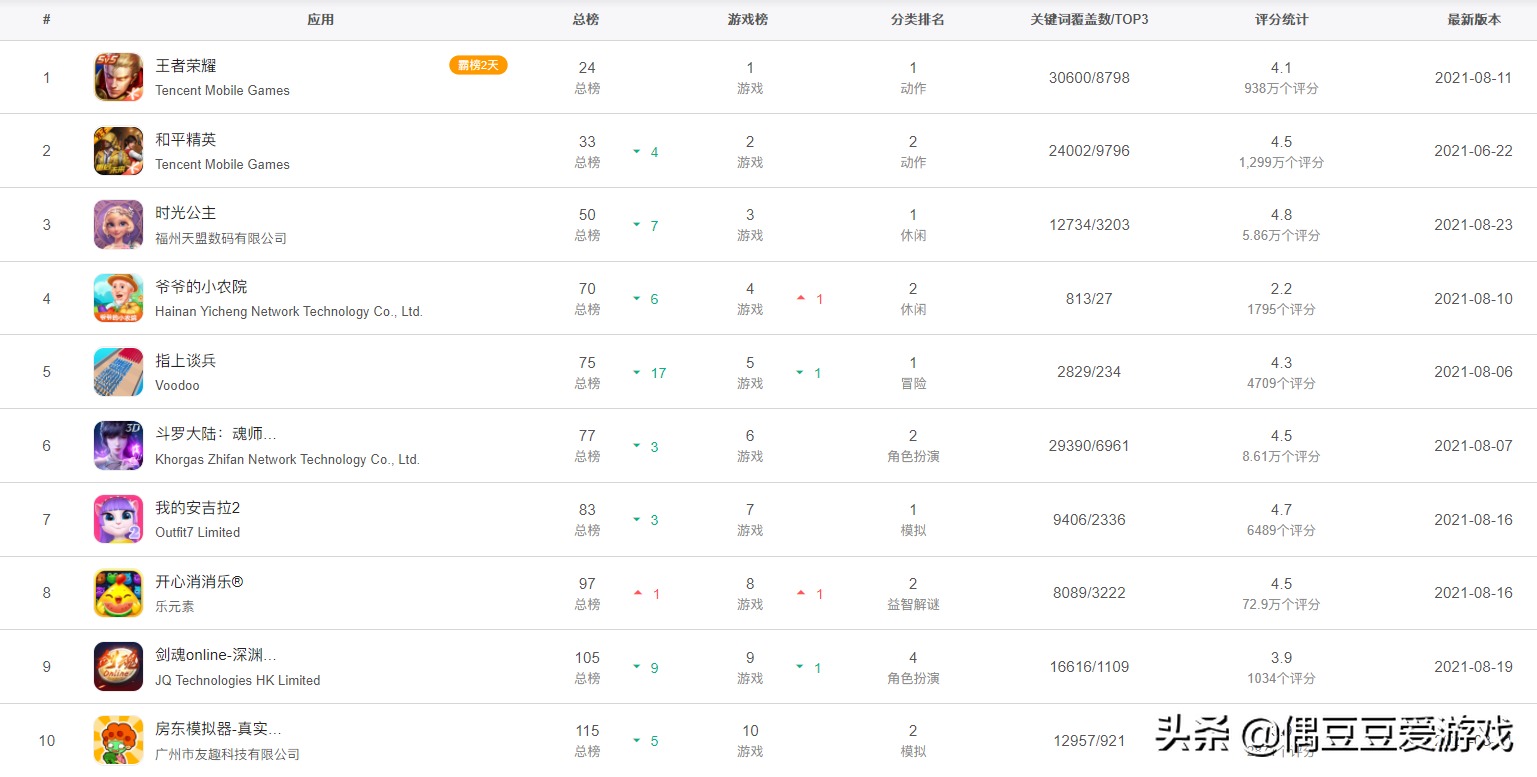Image resolution: width=1537 pixels, height=777 pixels.
Task: Sort by the 评分统计 column header
Action: click(1282, 20)
